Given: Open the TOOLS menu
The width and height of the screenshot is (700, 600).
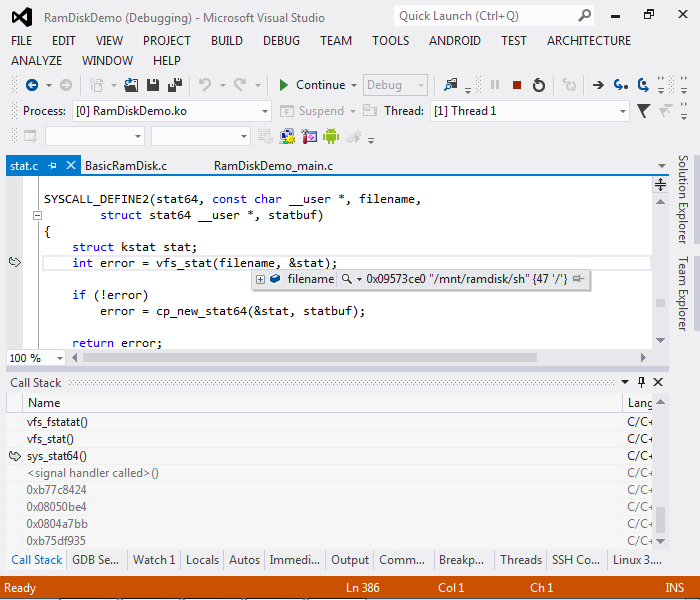Looking at the screenshot, I should pos(391,41).
